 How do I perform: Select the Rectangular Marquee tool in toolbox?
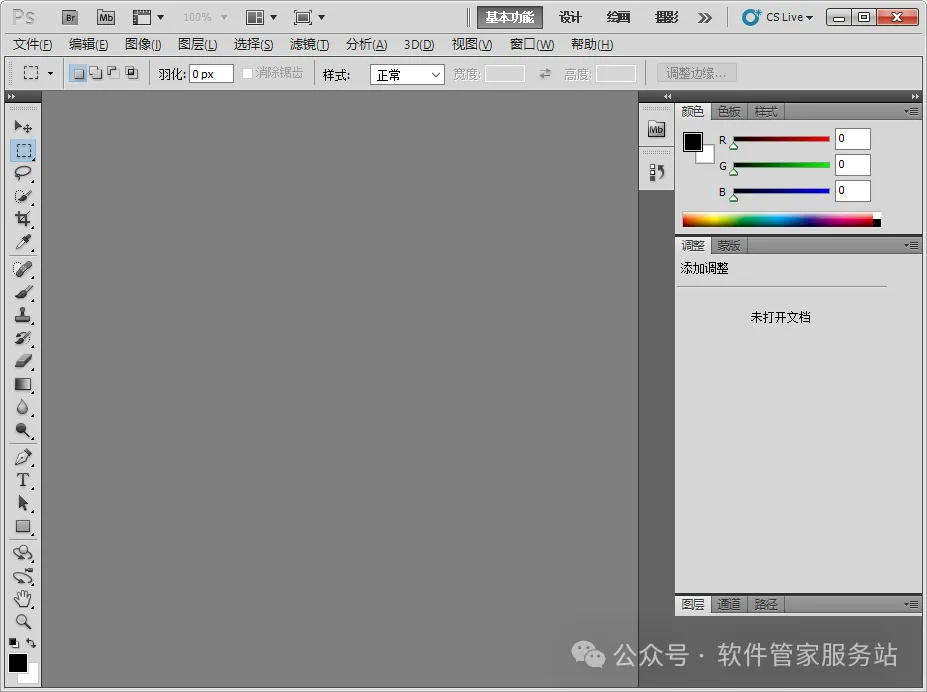23,150
